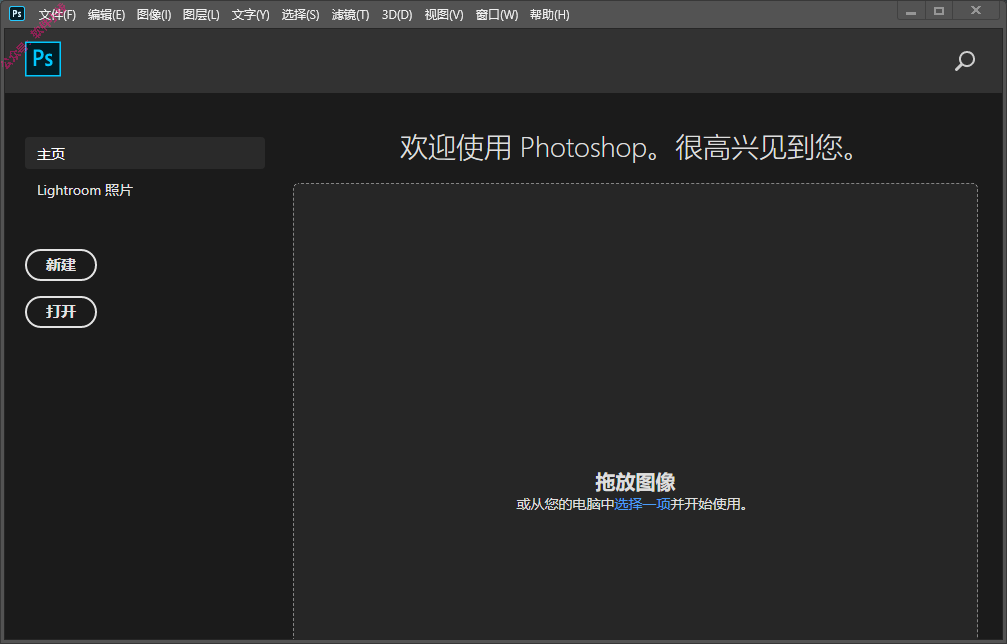Open the 图像(I) menu
1007x644 pixels.
click(x=154, y=15)
